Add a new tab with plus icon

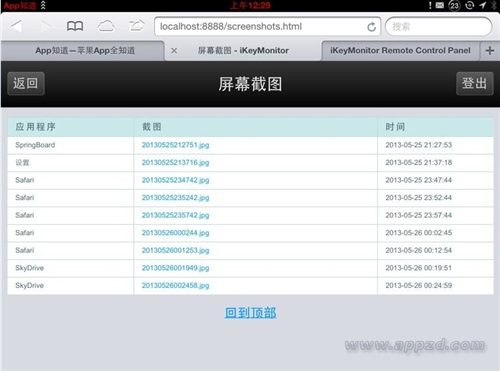click(x=490, y=51)
